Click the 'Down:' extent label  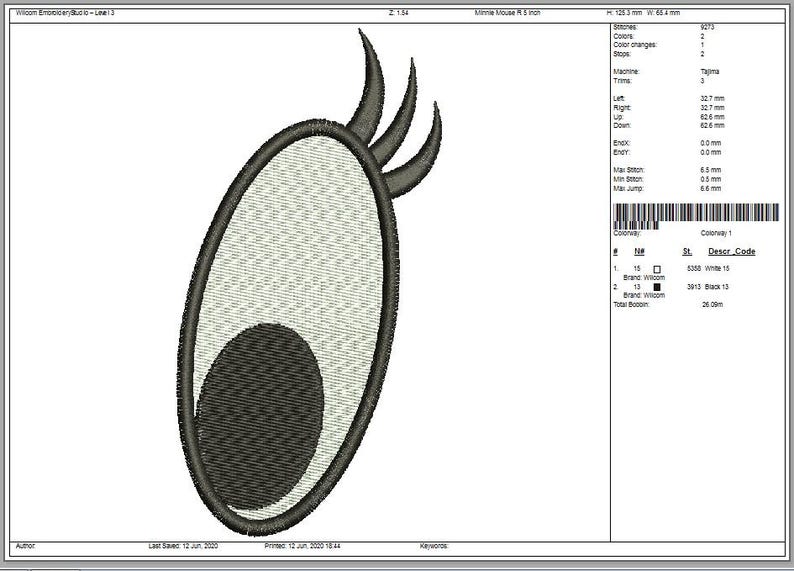(622, 126)
